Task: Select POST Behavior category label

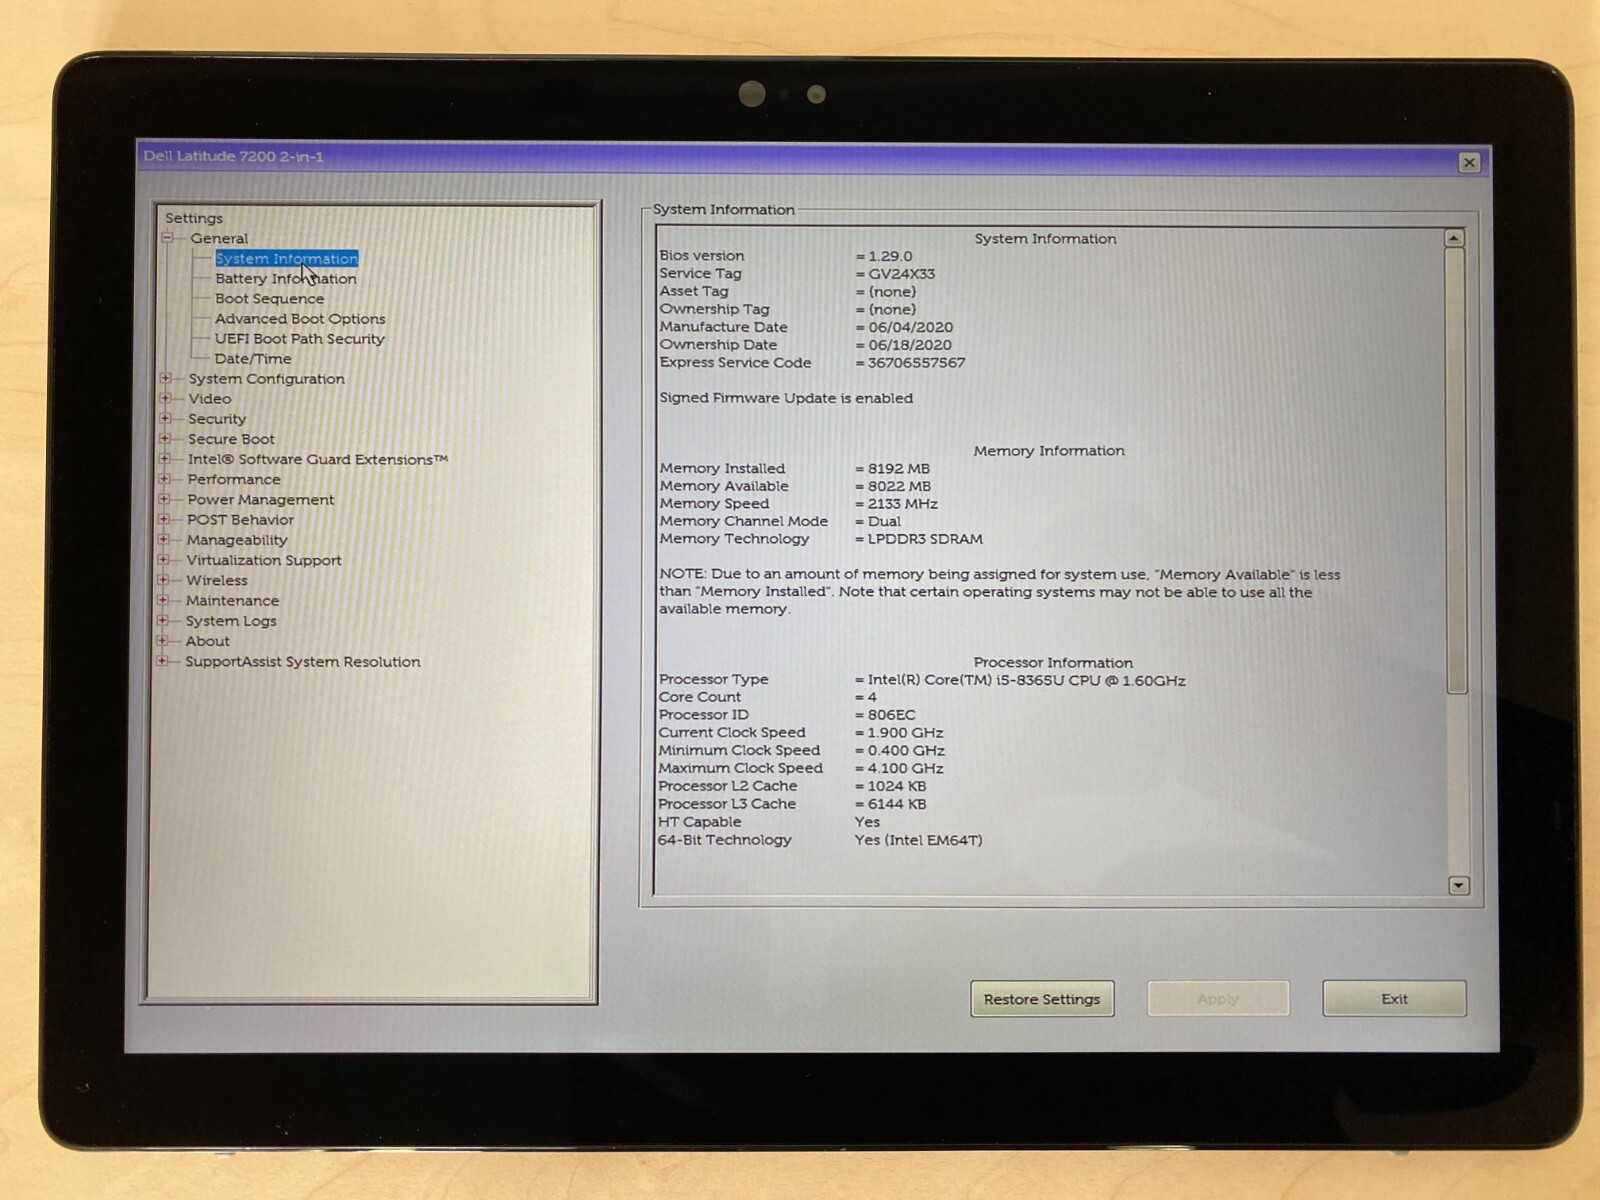Action: pos(240,519)
